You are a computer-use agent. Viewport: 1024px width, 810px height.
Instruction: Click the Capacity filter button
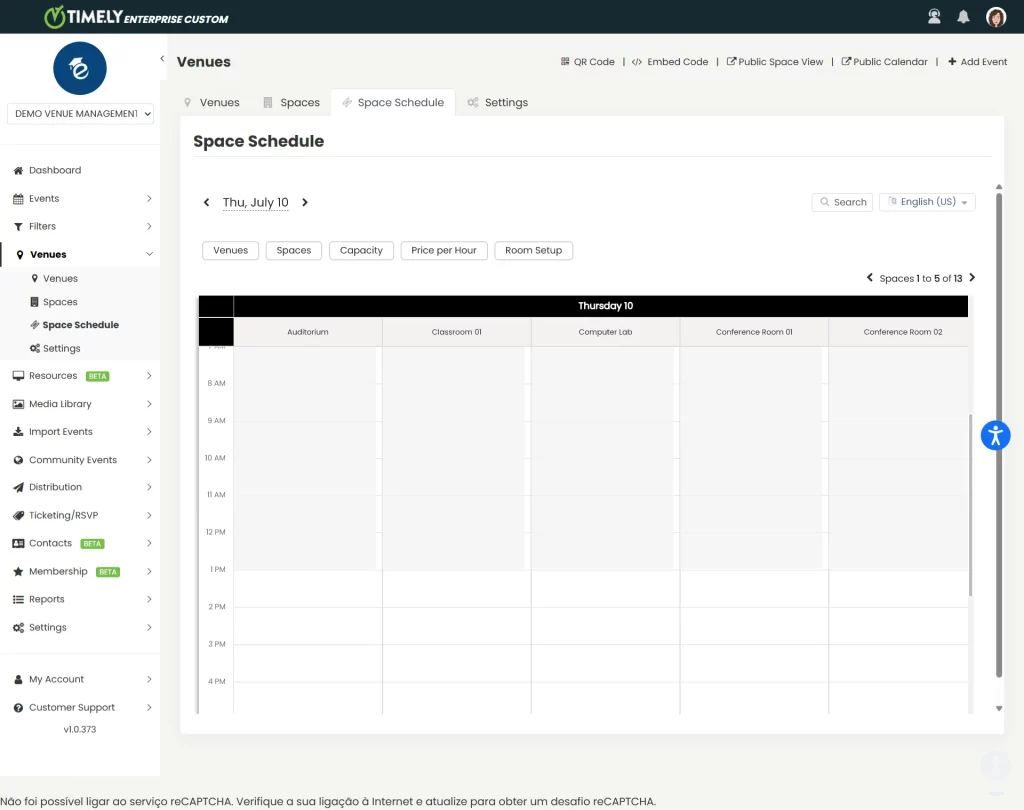(x=361, y=251)
